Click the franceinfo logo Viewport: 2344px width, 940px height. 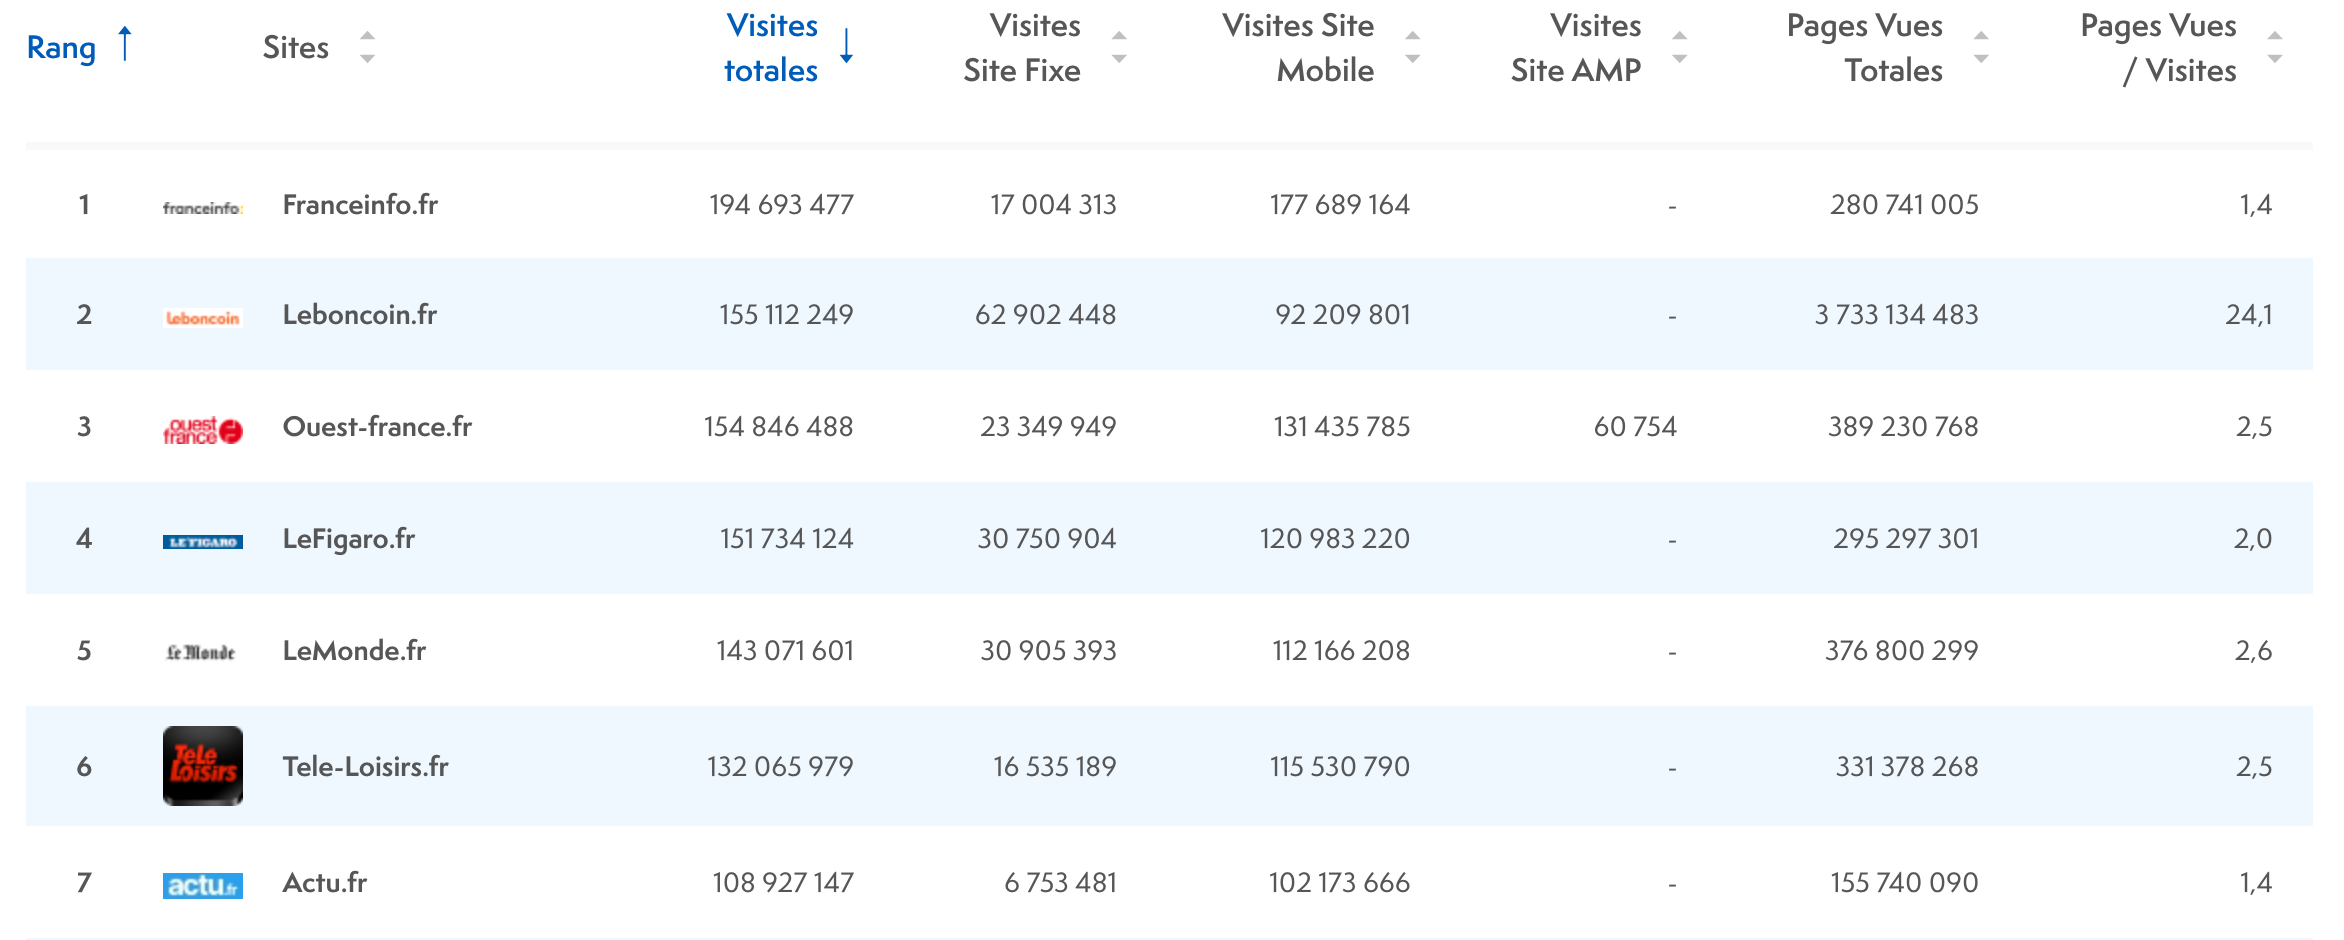point(203,208)
